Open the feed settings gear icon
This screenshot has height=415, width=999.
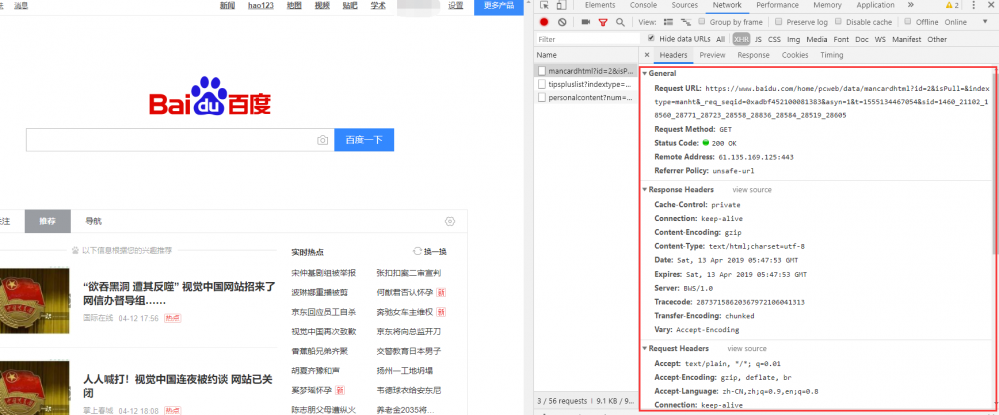(450, 221)
